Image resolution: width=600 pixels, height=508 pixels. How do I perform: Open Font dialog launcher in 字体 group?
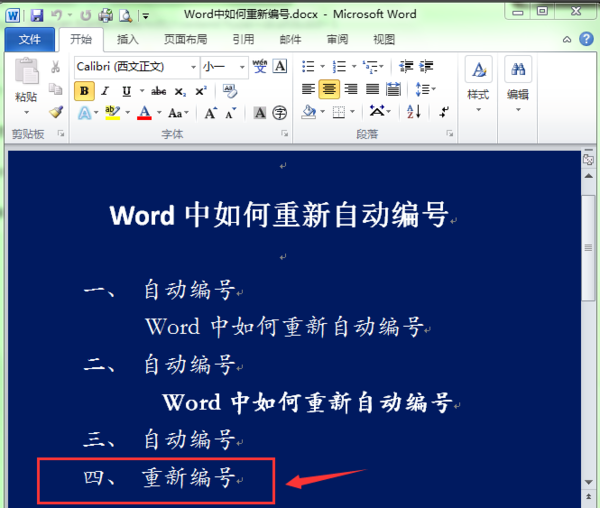click(x=284, y=133)
